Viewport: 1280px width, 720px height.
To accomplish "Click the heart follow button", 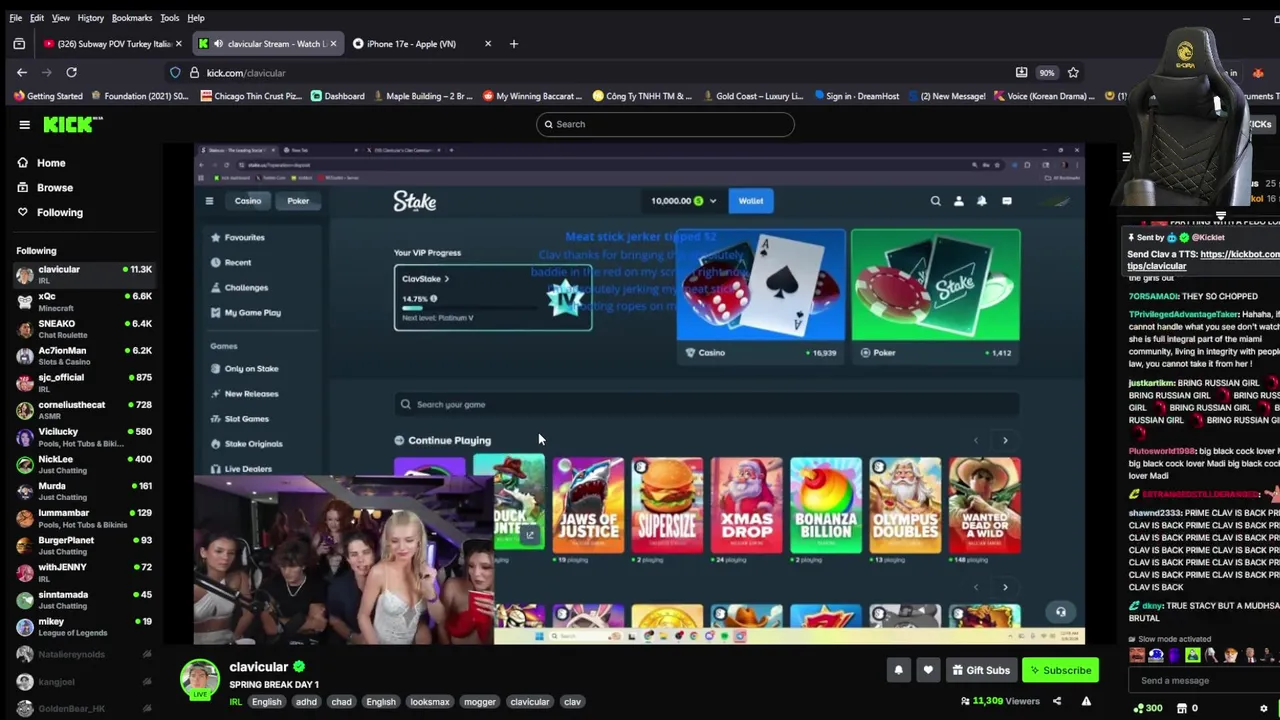I will click(928, 670).
